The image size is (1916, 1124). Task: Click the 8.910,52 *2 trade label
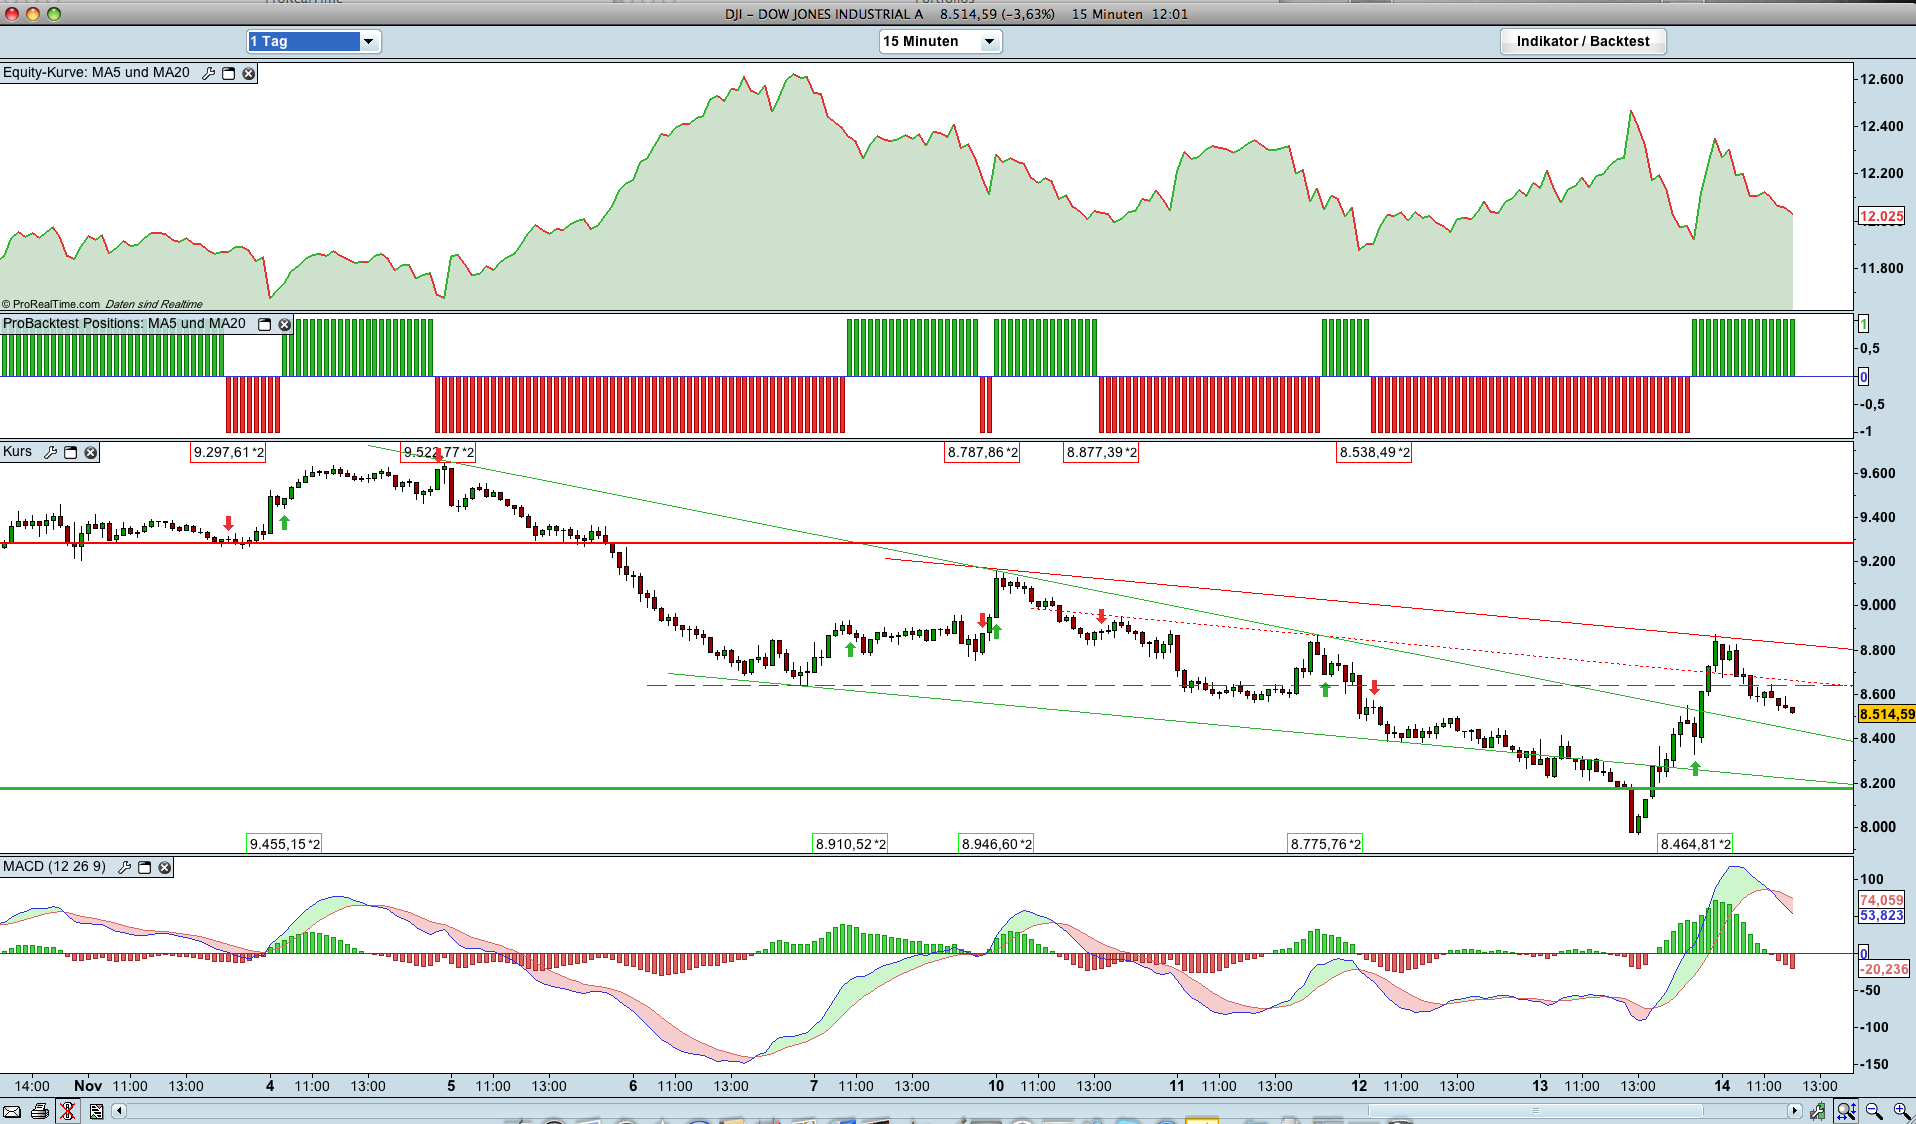[851, 844]
